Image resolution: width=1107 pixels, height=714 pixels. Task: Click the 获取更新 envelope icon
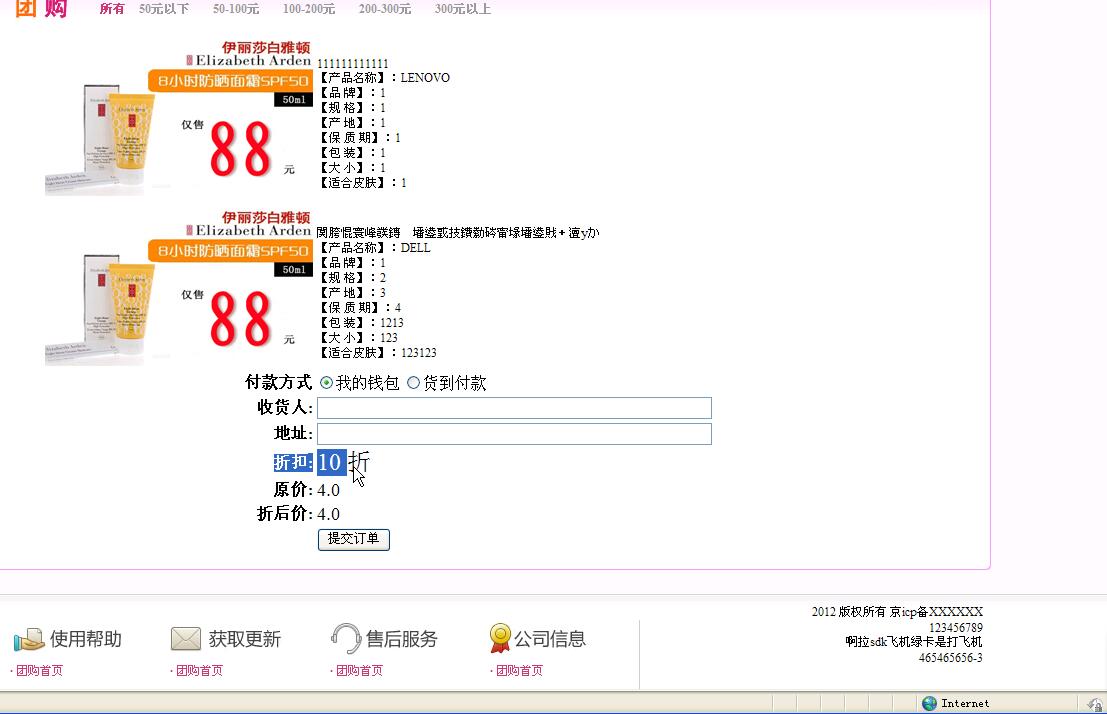pyautogui.click(x=186, y=638)
